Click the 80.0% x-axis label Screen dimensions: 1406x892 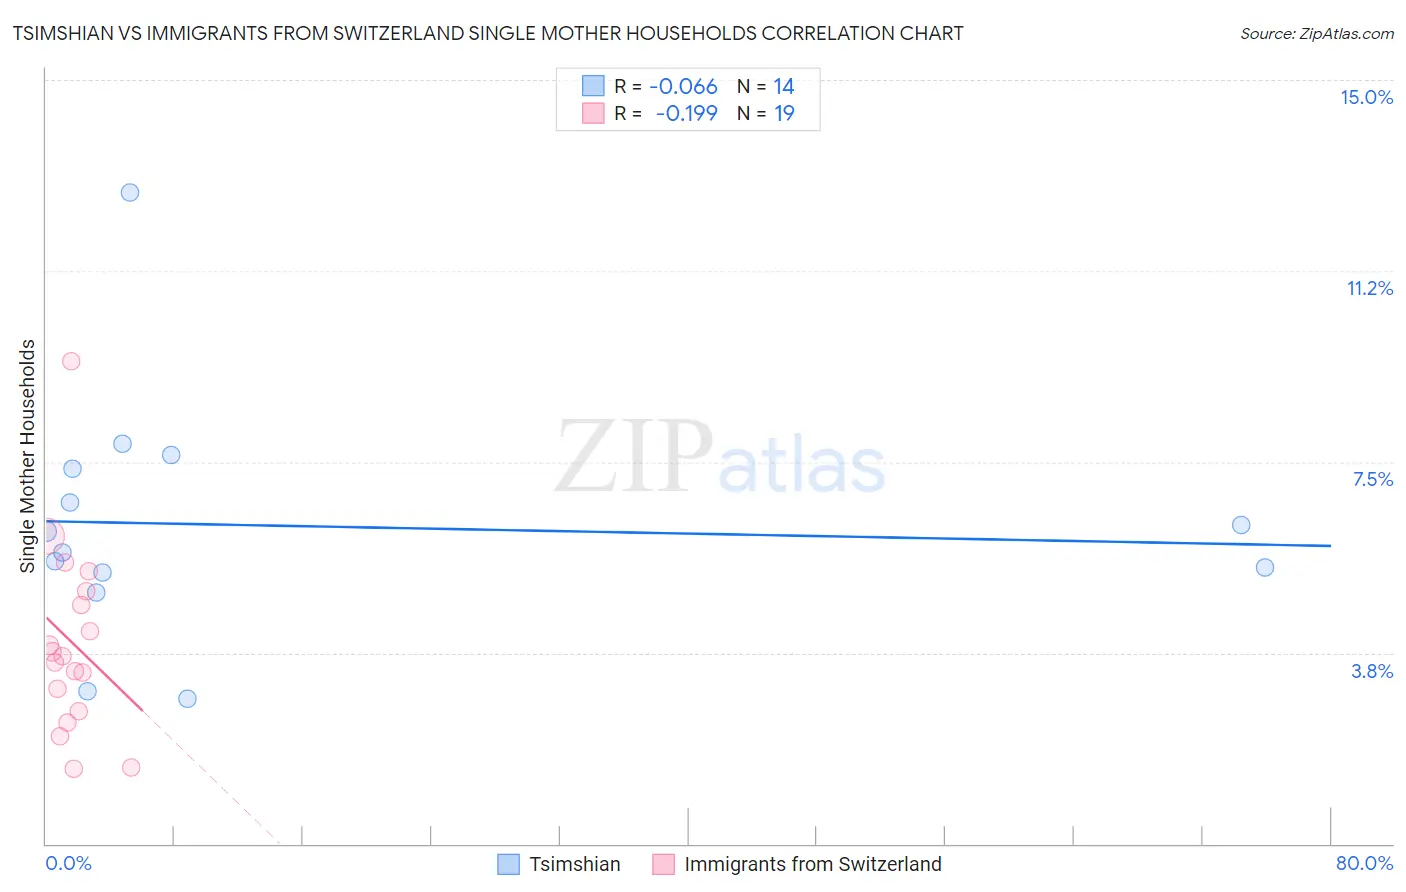1364,863
